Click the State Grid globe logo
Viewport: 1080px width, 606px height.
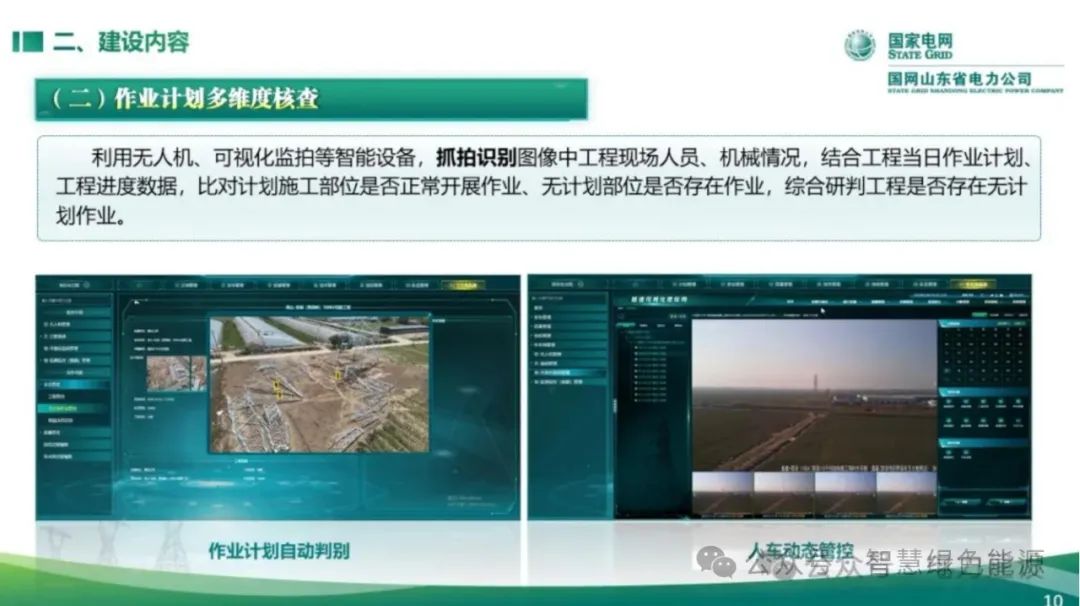[860, 46]
